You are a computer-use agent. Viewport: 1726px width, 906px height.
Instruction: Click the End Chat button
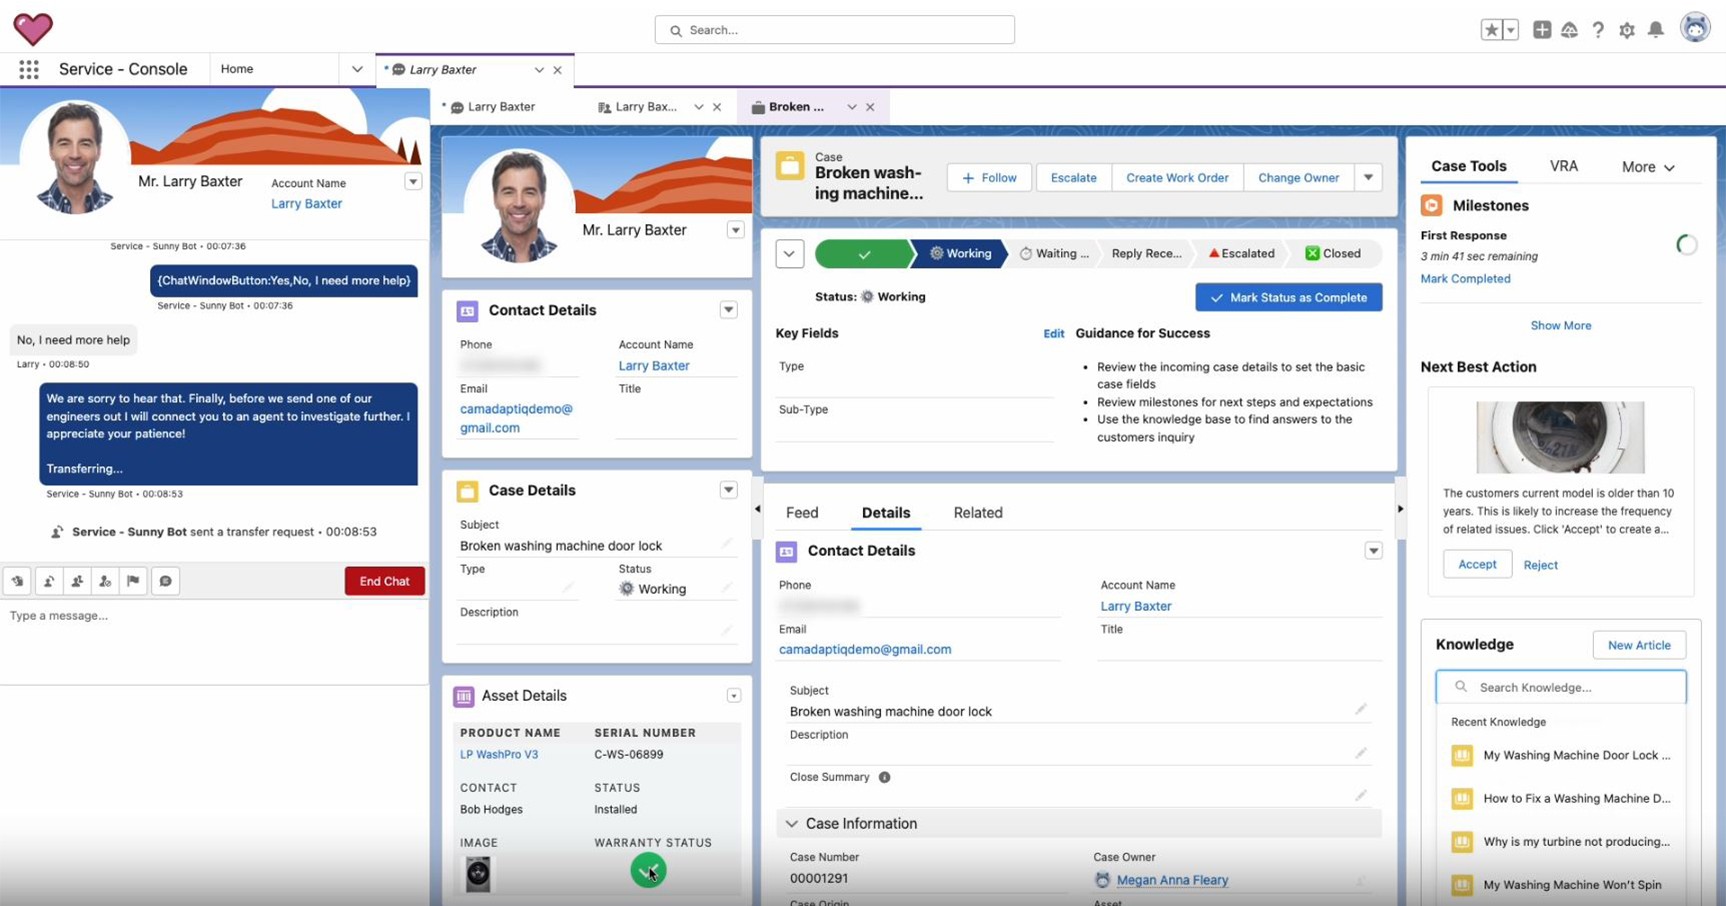[384, 581]
